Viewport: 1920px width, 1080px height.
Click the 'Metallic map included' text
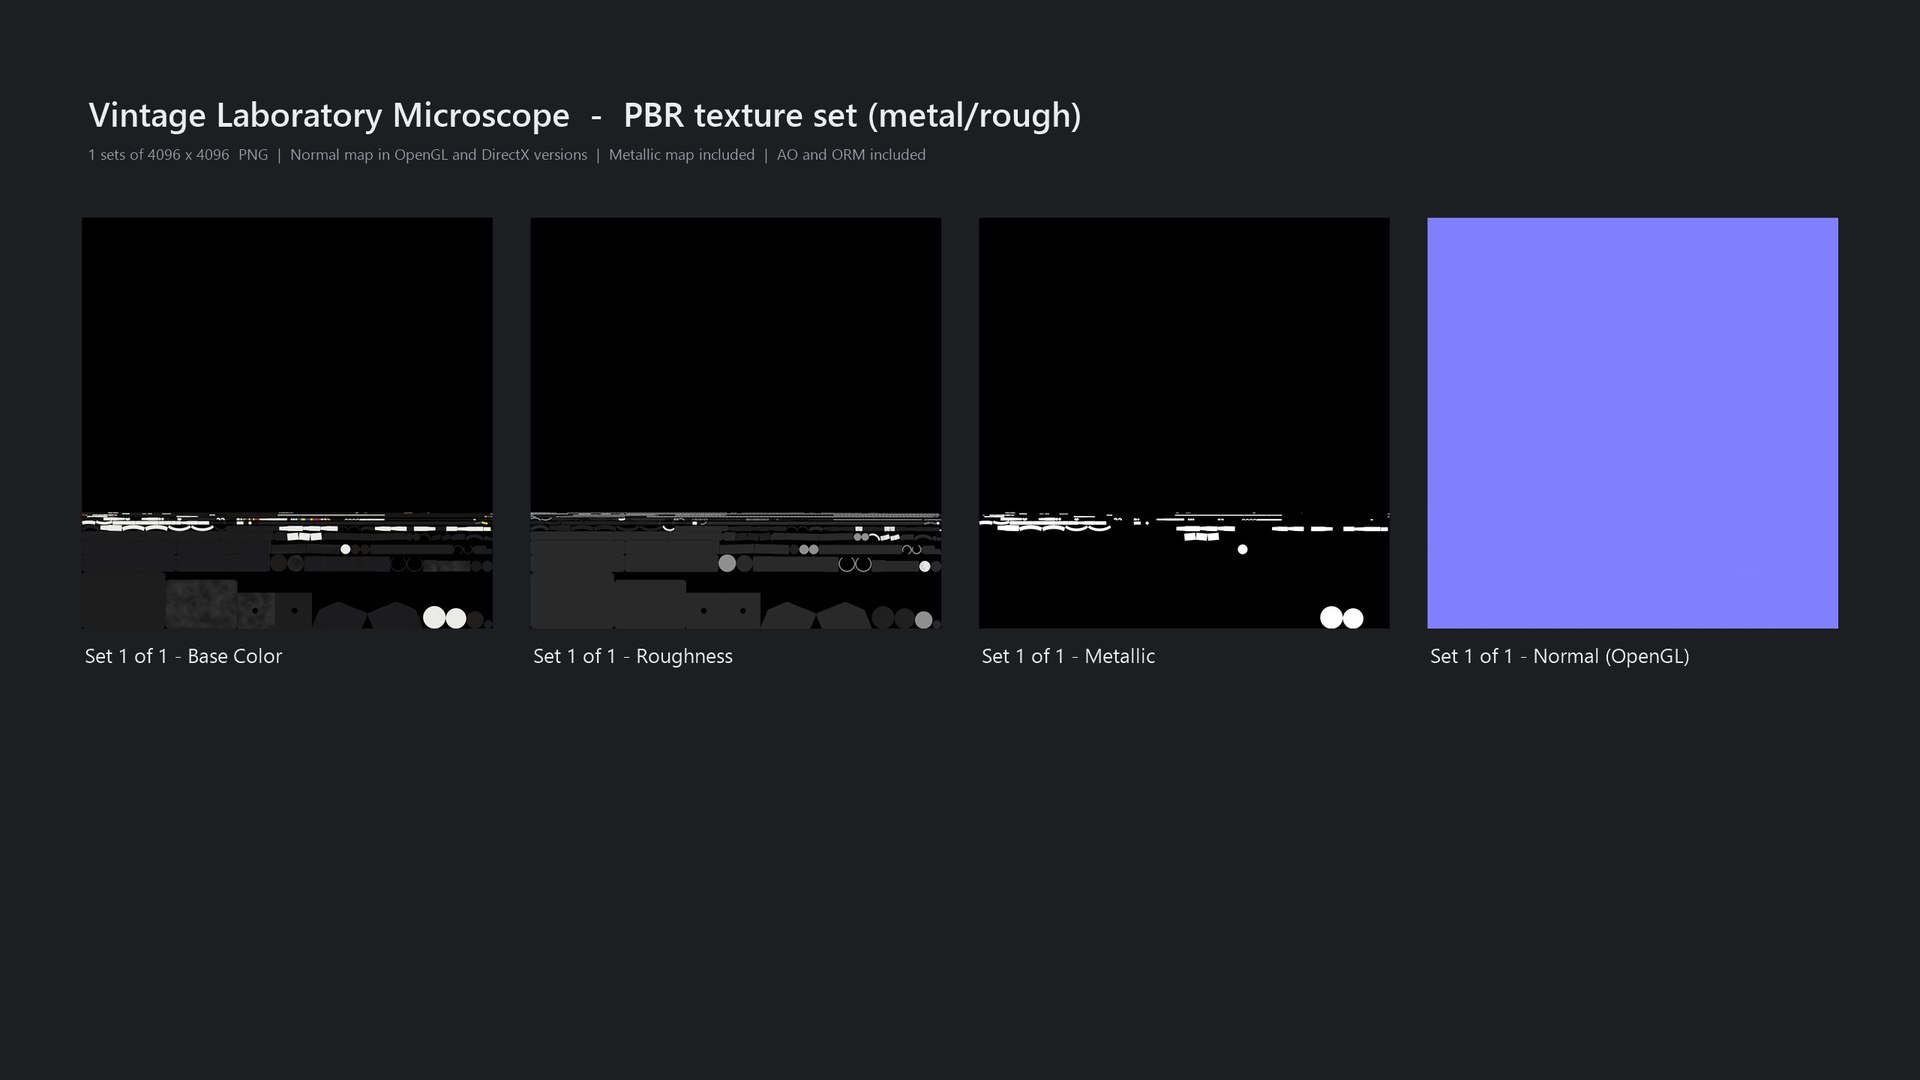tap(682, 155)
